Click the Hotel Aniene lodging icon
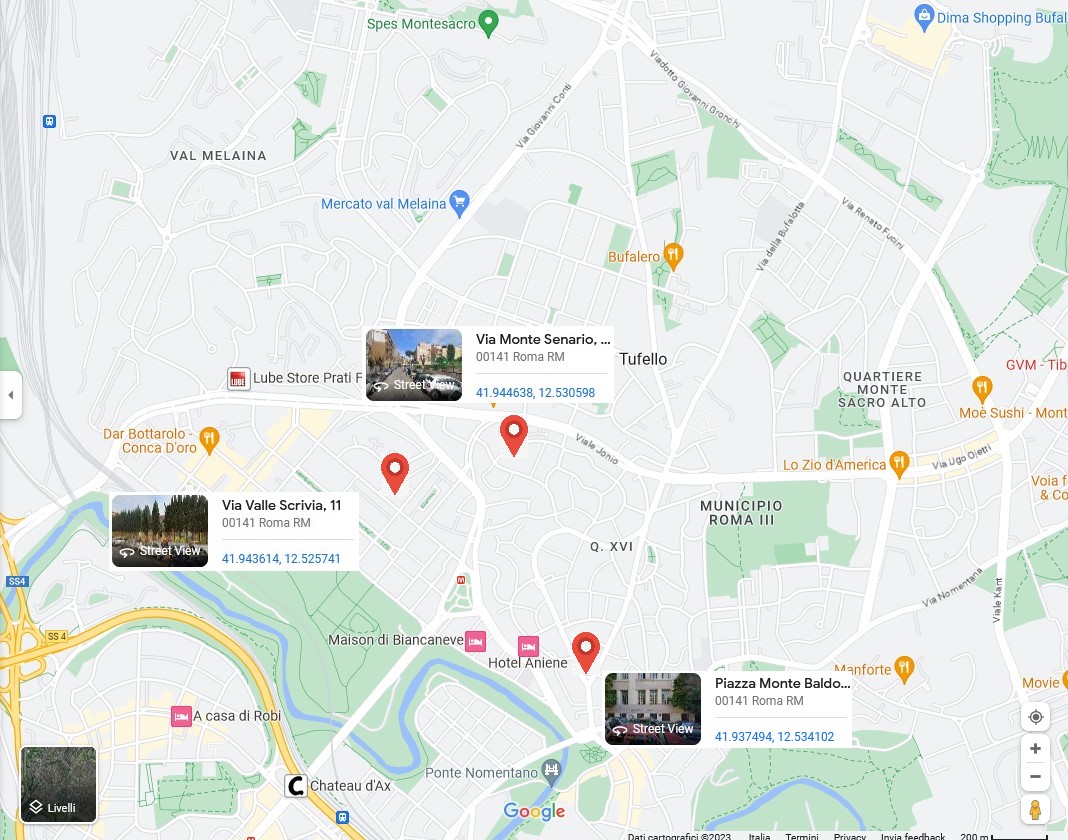Screen dimensions: 1068x840 tap(529, 646)
